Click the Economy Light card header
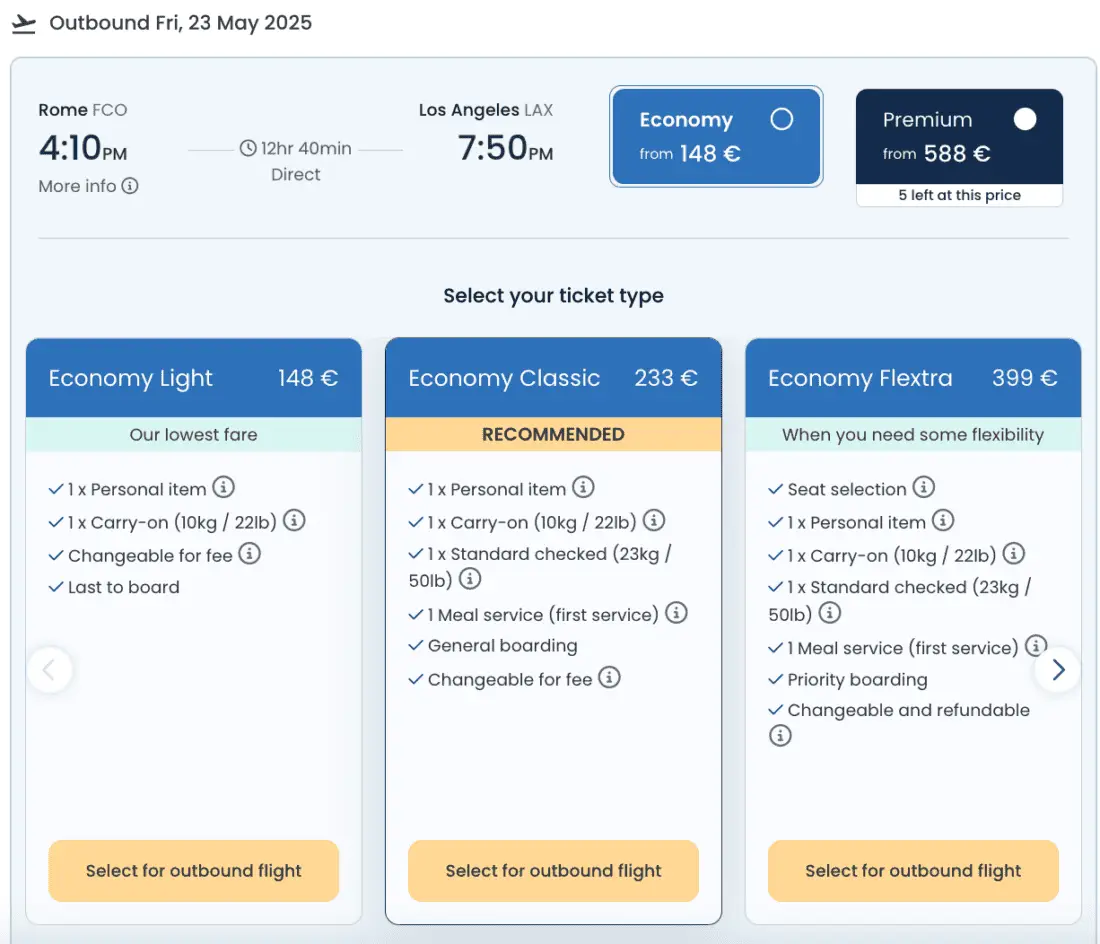 193,378
